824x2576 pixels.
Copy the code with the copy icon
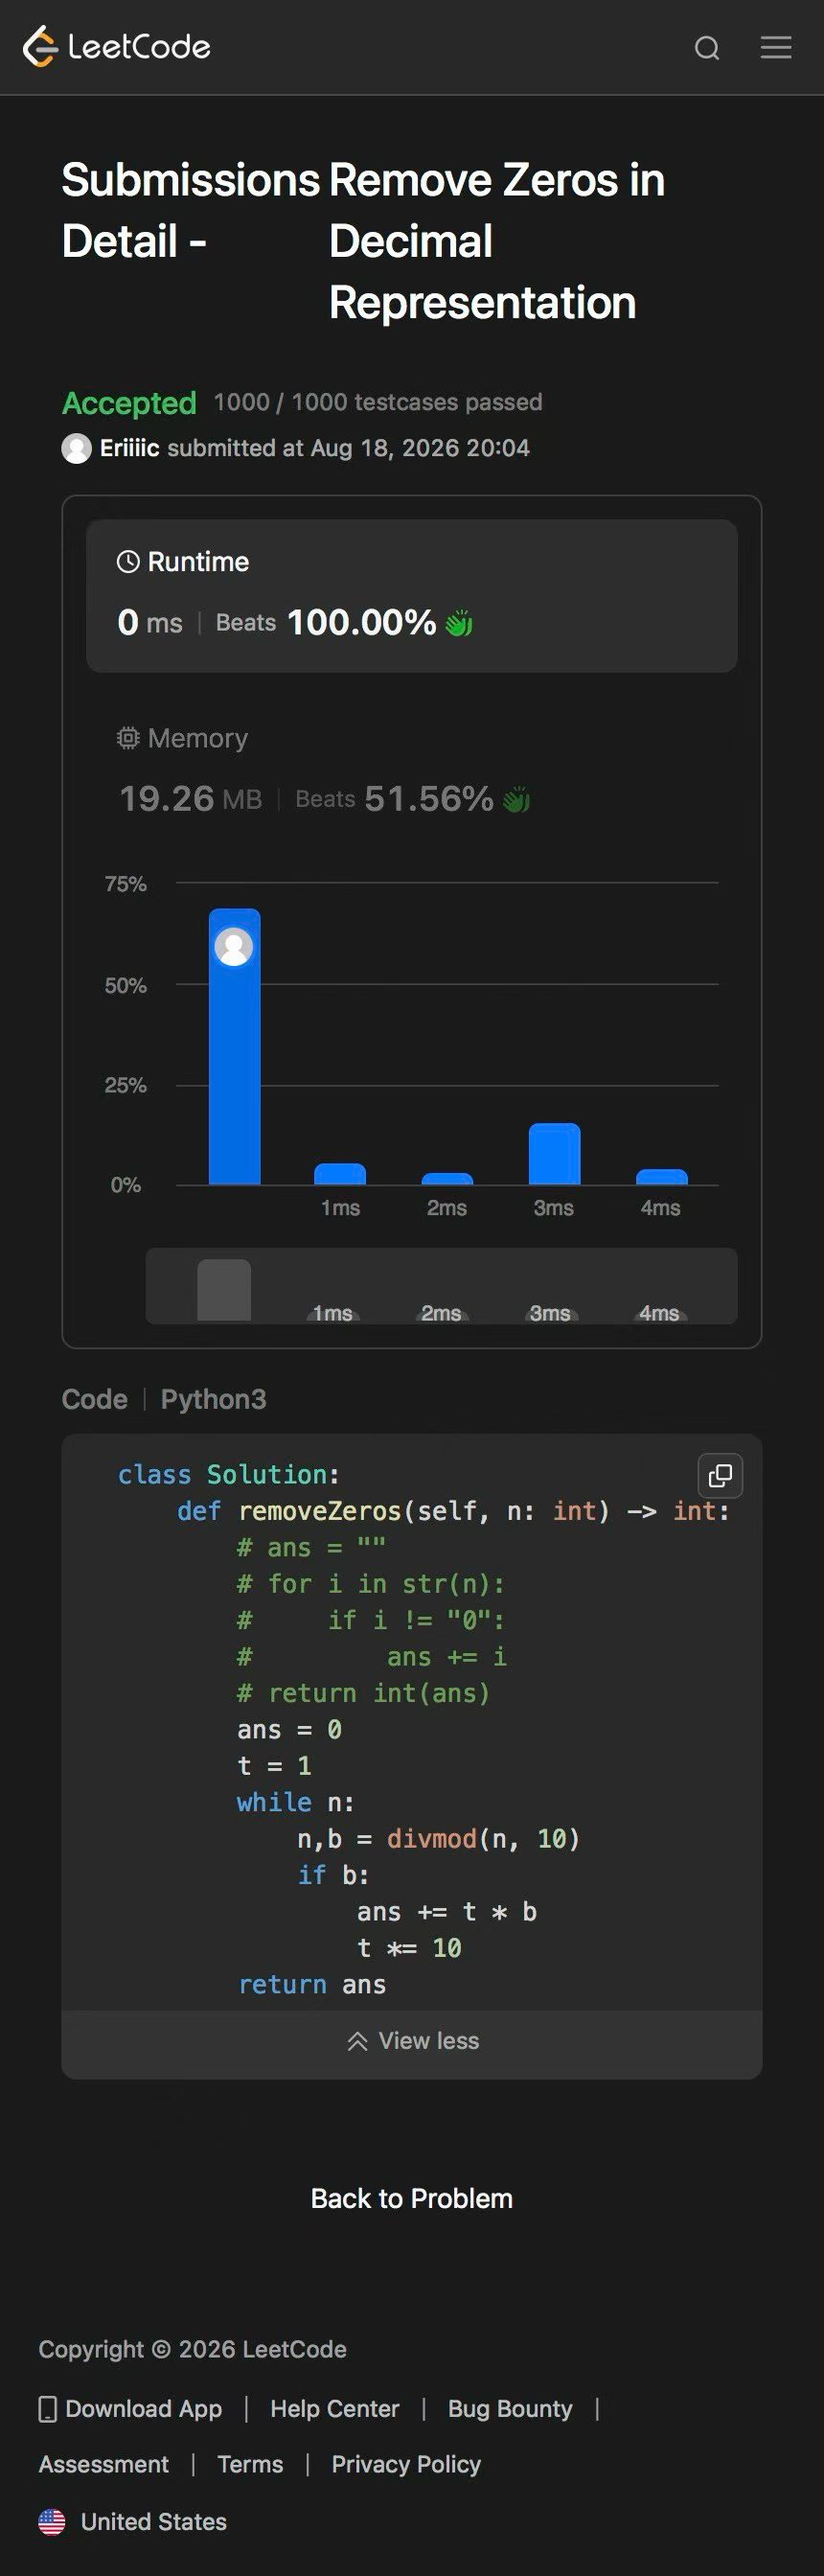(720, 1475)
